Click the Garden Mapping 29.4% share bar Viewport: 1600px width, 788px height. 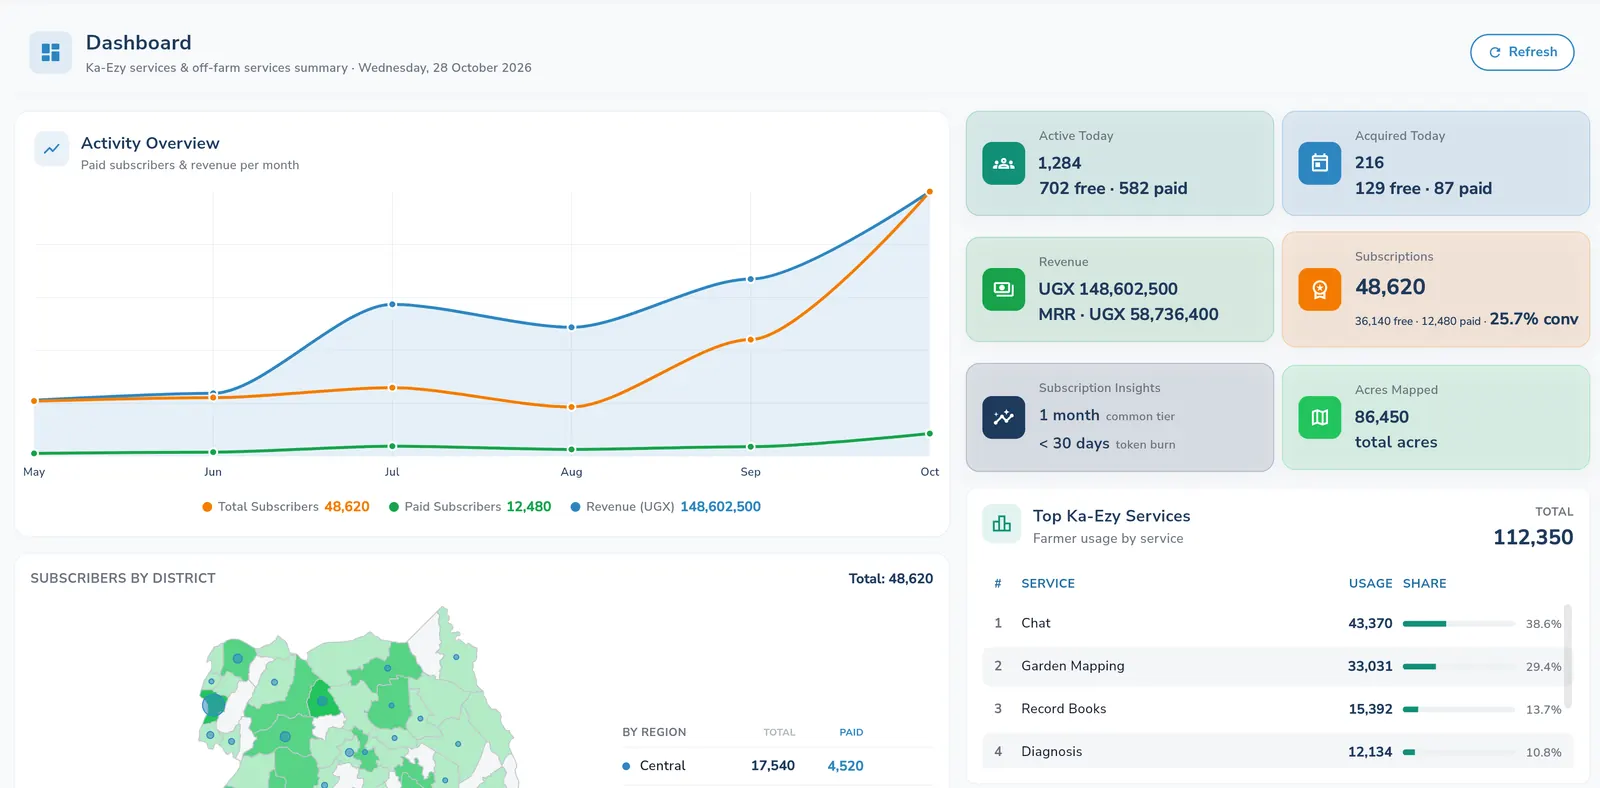1458,667
